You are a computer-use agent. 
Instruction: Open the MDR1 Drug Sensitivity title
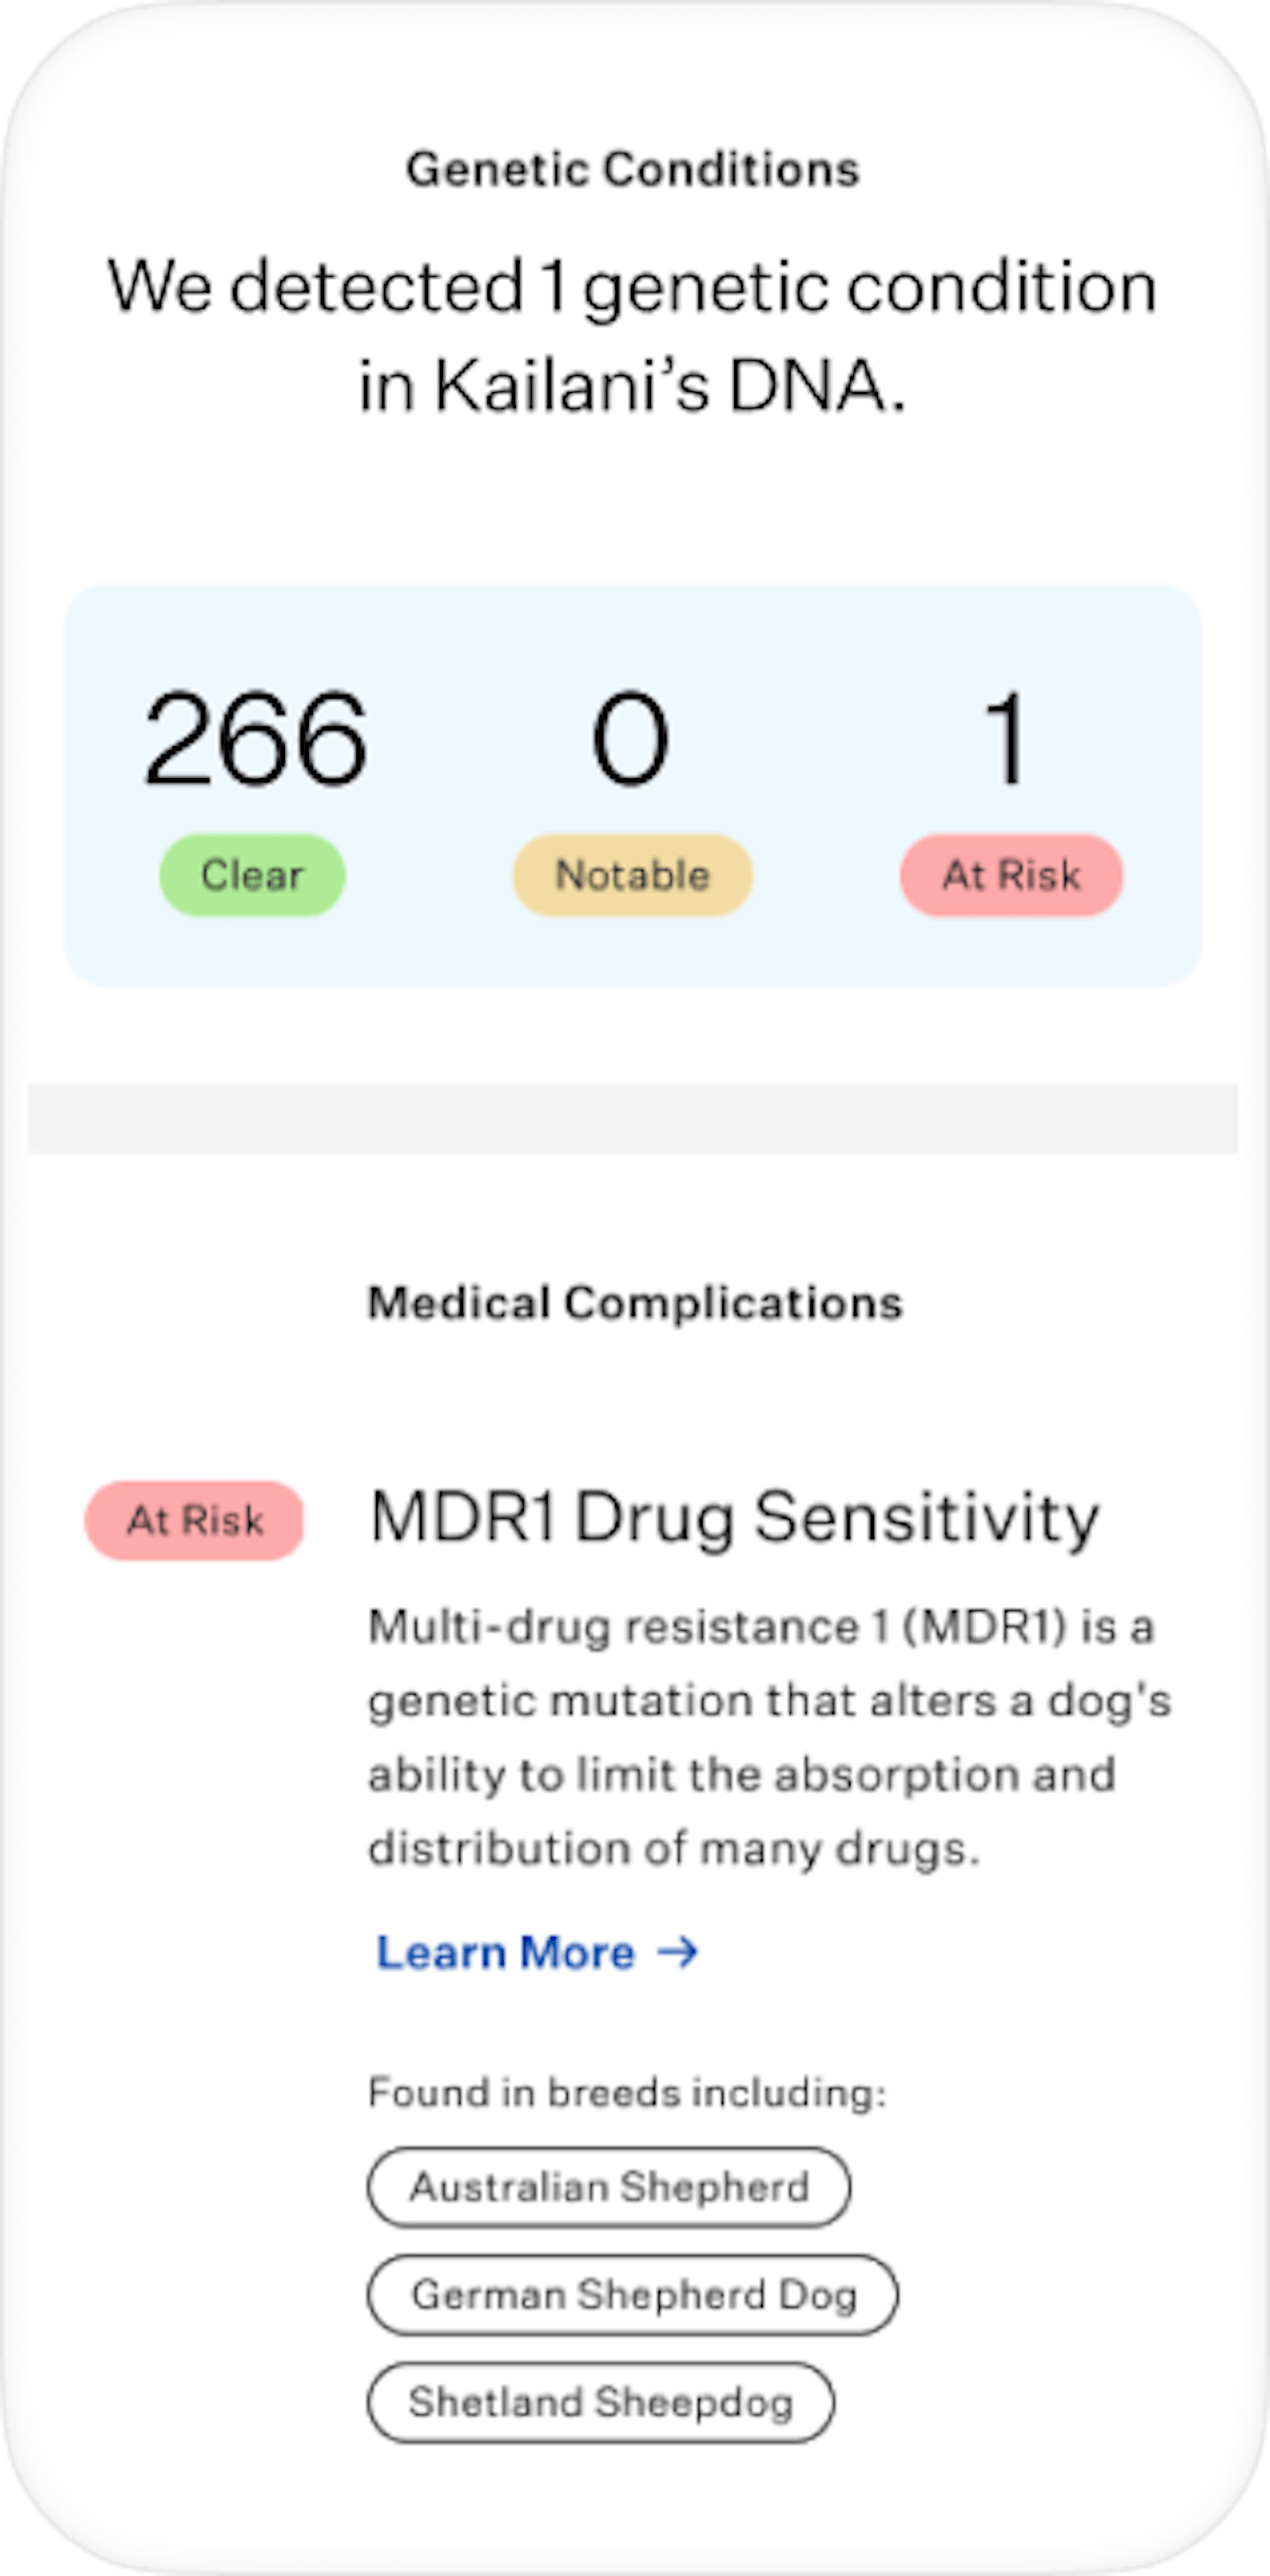[x=734, y=1518]
